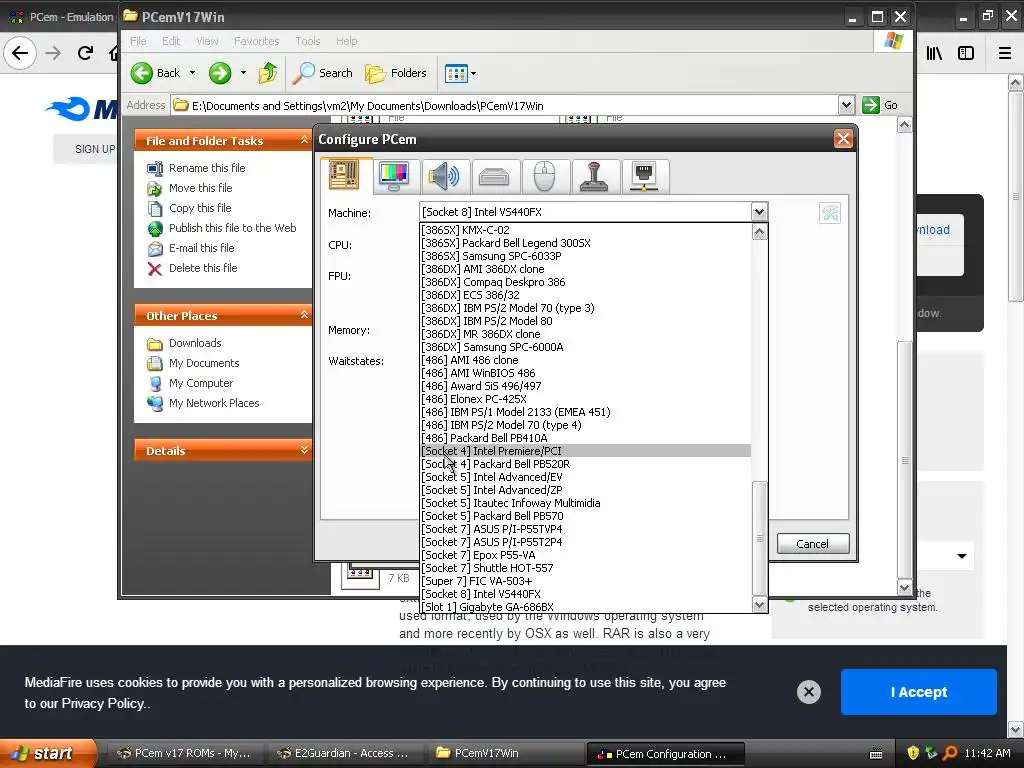
Task: Select [486] Award SiS 496/497
Action: click(x=585, y=386)
